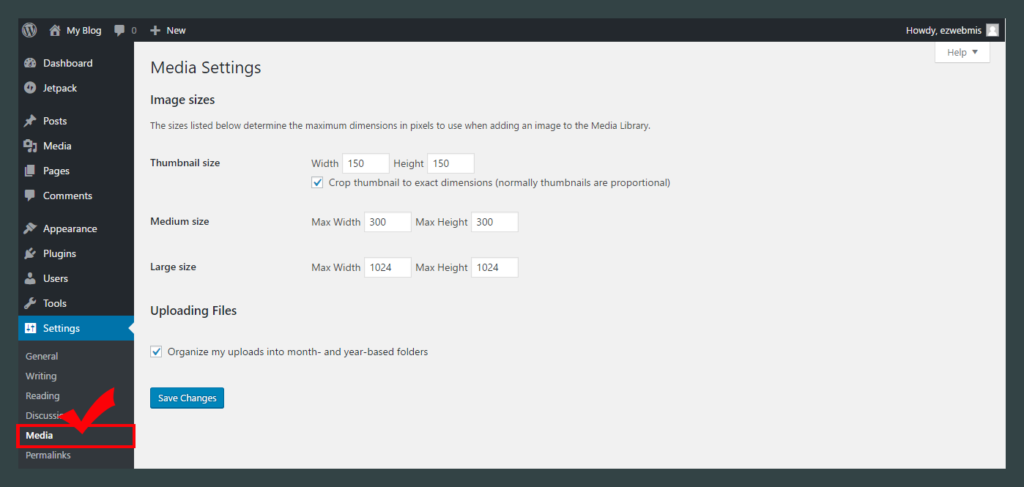Click the Posts pushpin icon

[x=30, y=121]
